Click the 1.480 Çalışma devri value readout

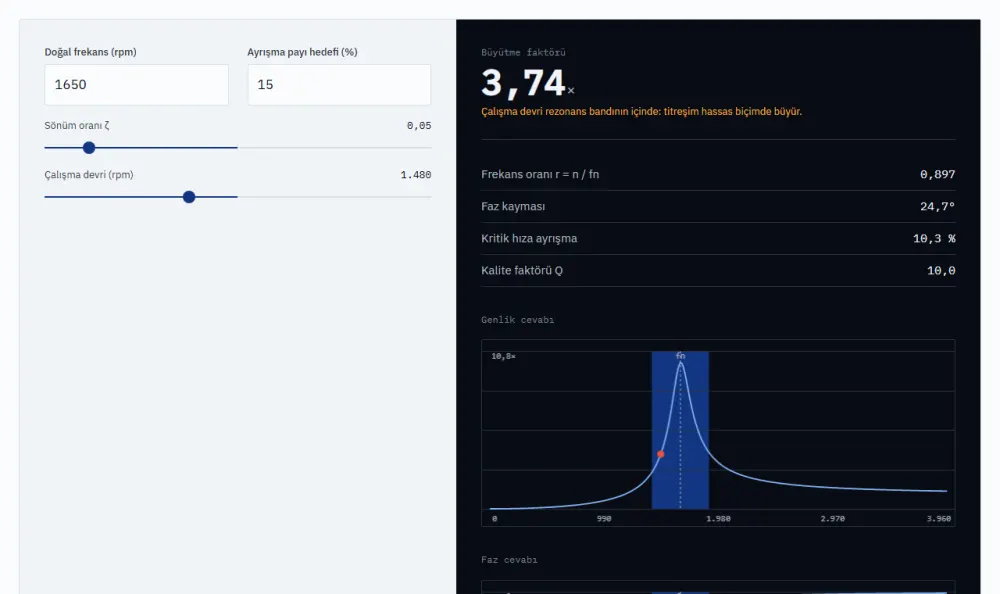click(x=416, y=175)
